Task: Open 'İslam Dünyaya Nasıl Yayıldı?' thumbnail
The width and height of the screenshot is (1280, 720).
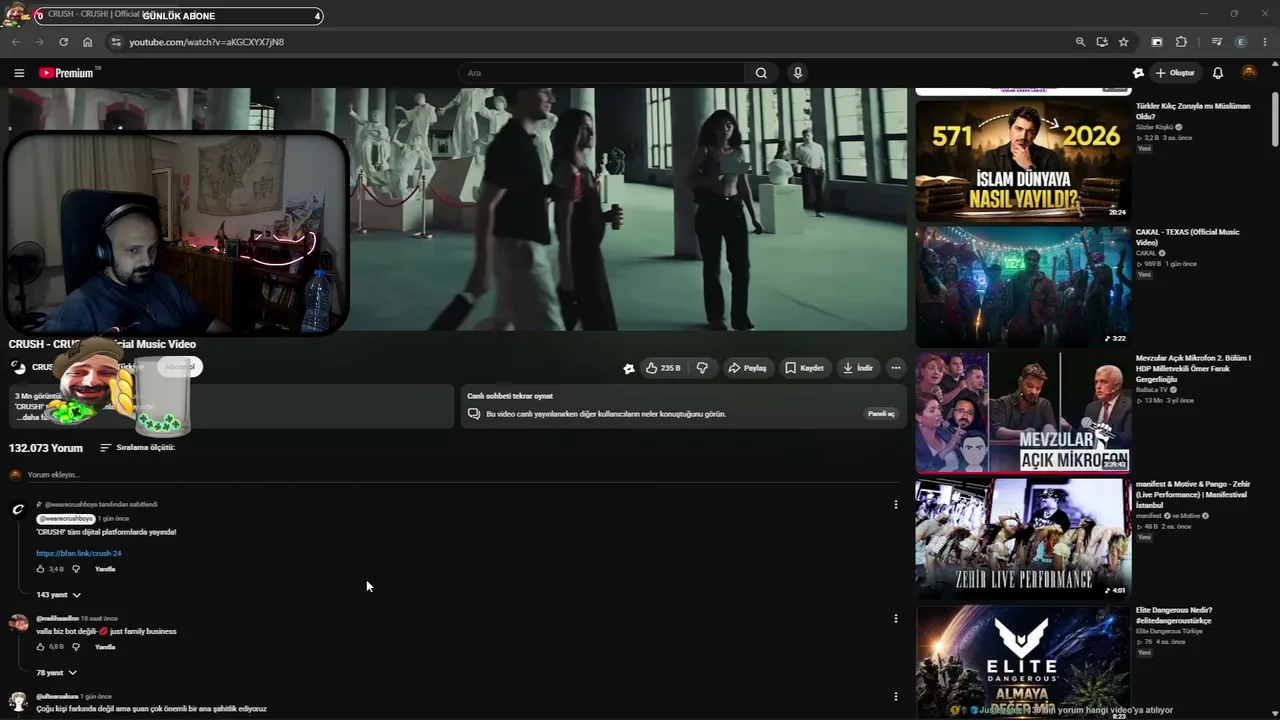Action: tap(1023, 160)
